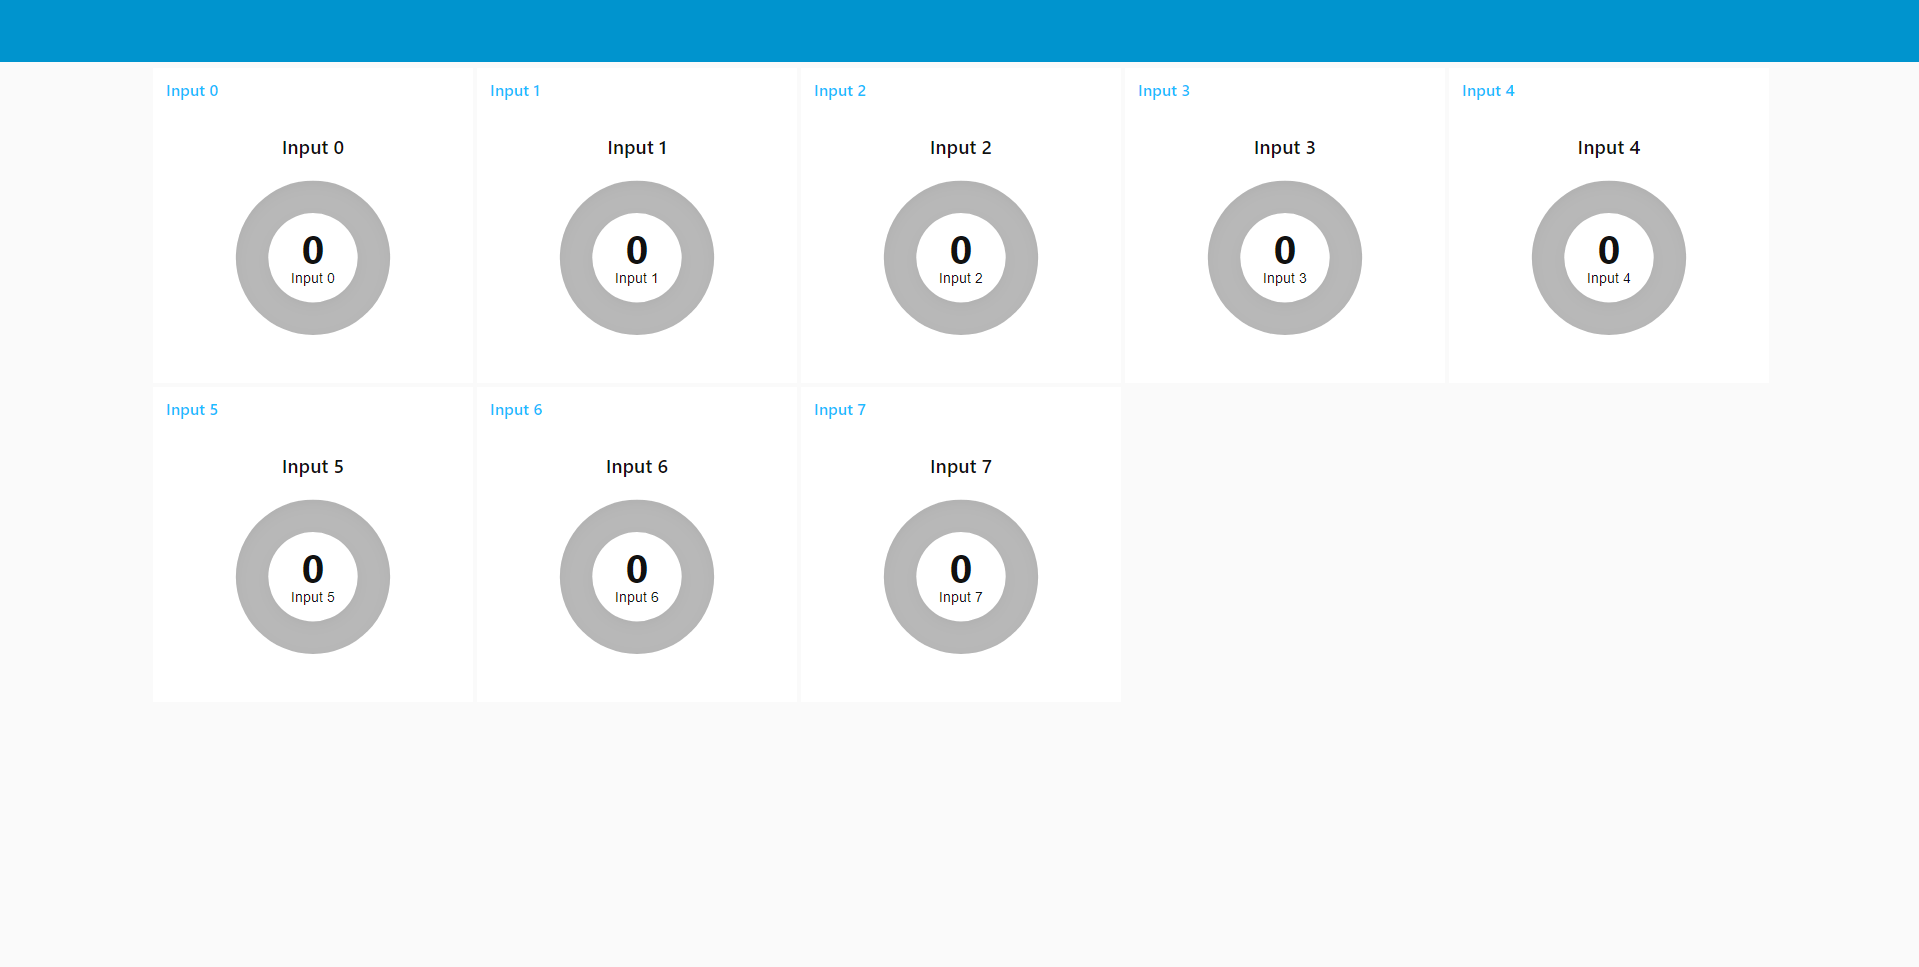Click the Input 7 gauge circle

960,576
